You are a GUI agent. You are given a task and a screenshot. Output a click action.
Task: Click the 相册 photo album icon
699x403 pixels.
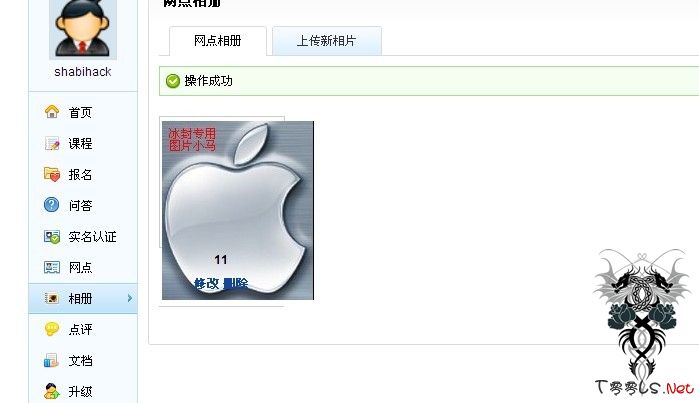click(52, 298)
